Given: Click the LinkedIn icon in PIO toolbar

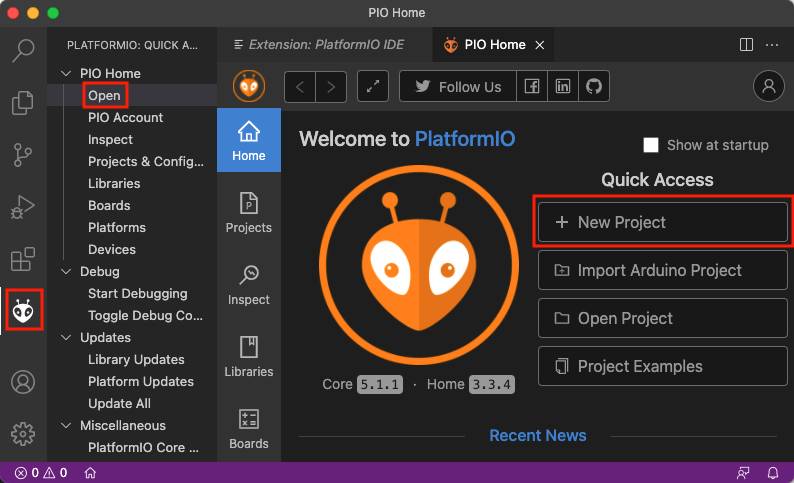Looking at the screenshot, I should tap(564, 87).
